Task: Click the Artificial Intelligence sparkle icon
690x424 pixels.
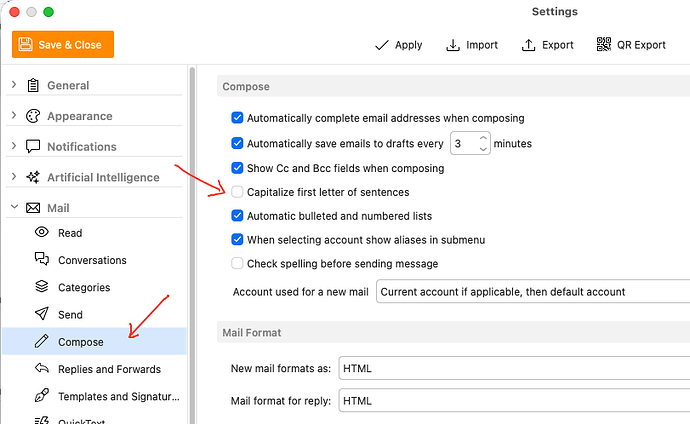Action: coord(33,177)
